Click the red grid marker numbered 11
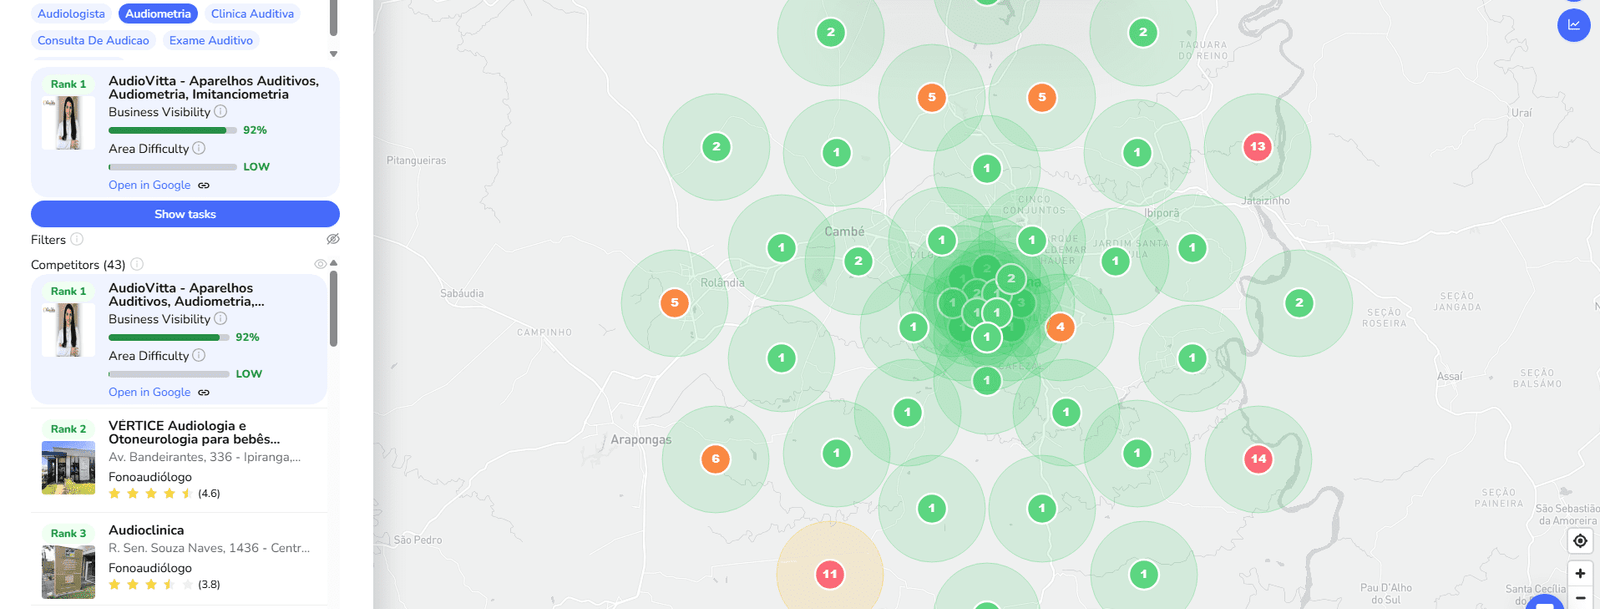 pos(829,574)
